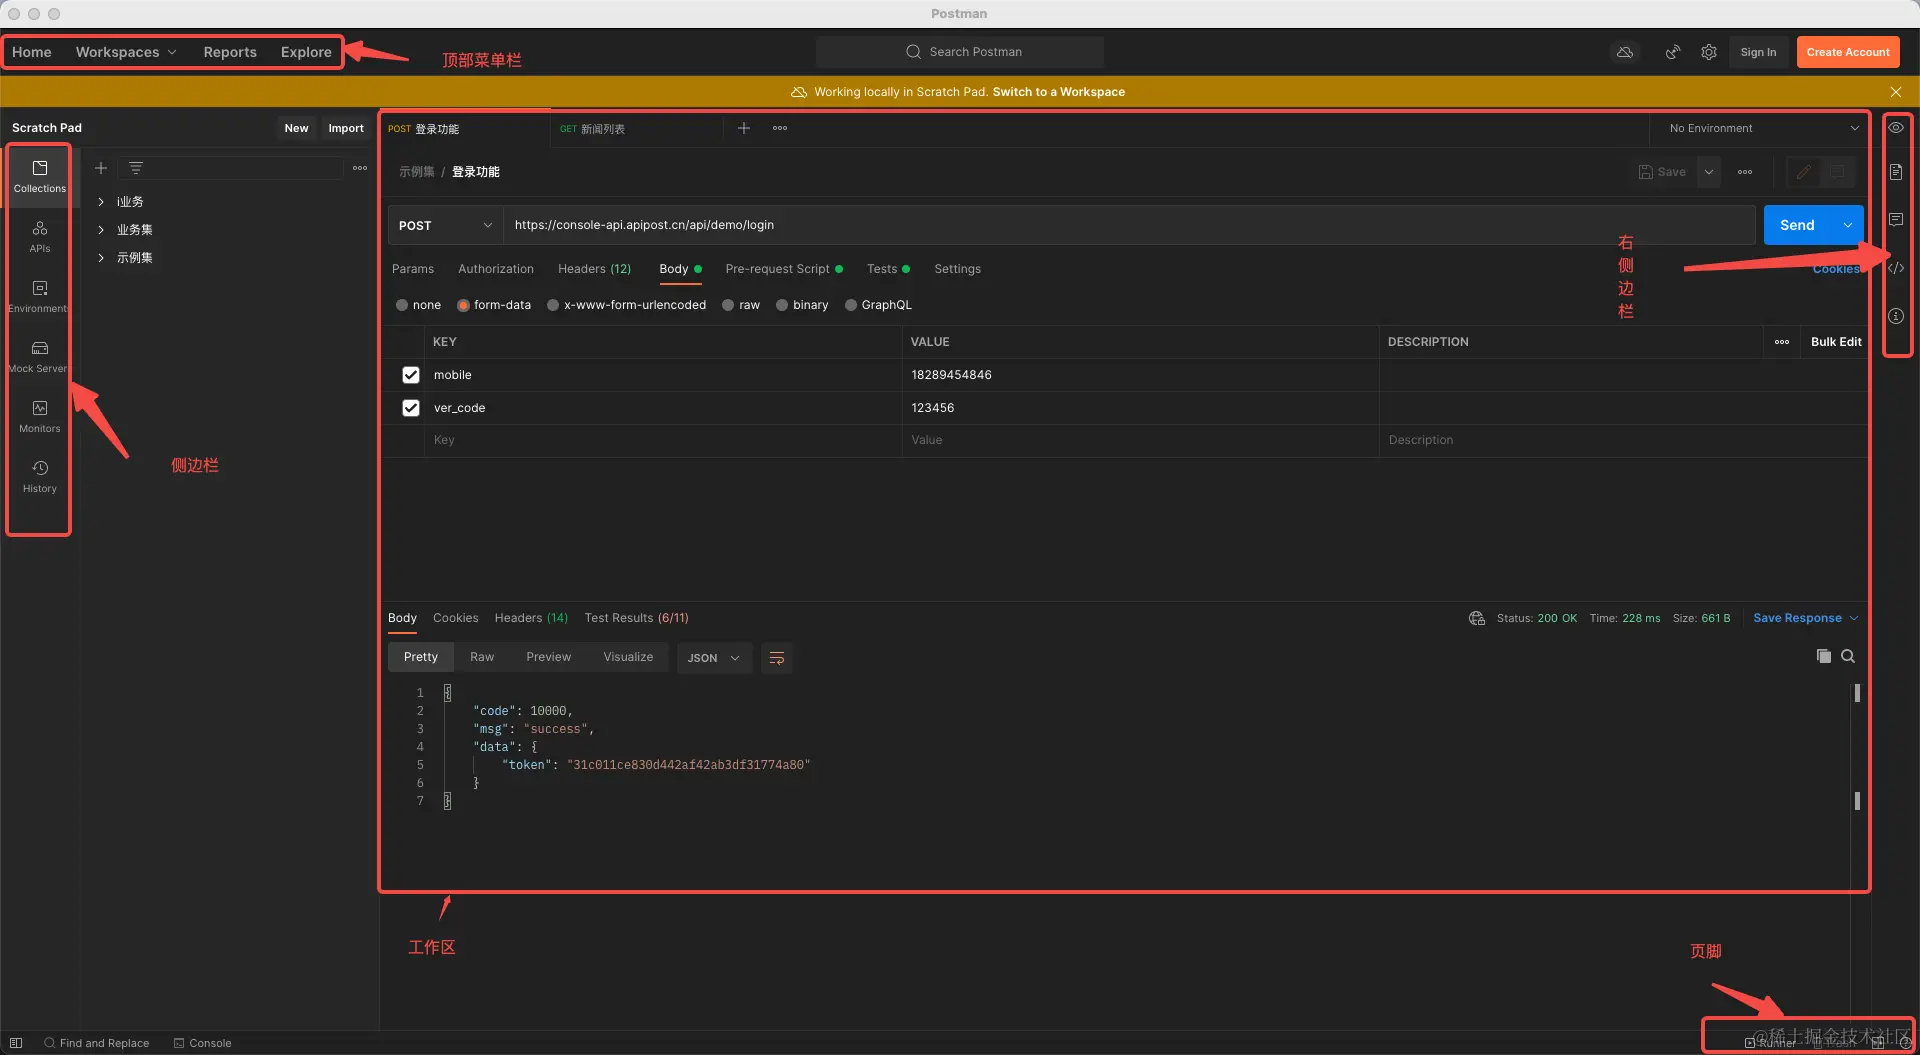
Task: Uncheck the mobile parameter checkbox
Action: pos(411,375)
